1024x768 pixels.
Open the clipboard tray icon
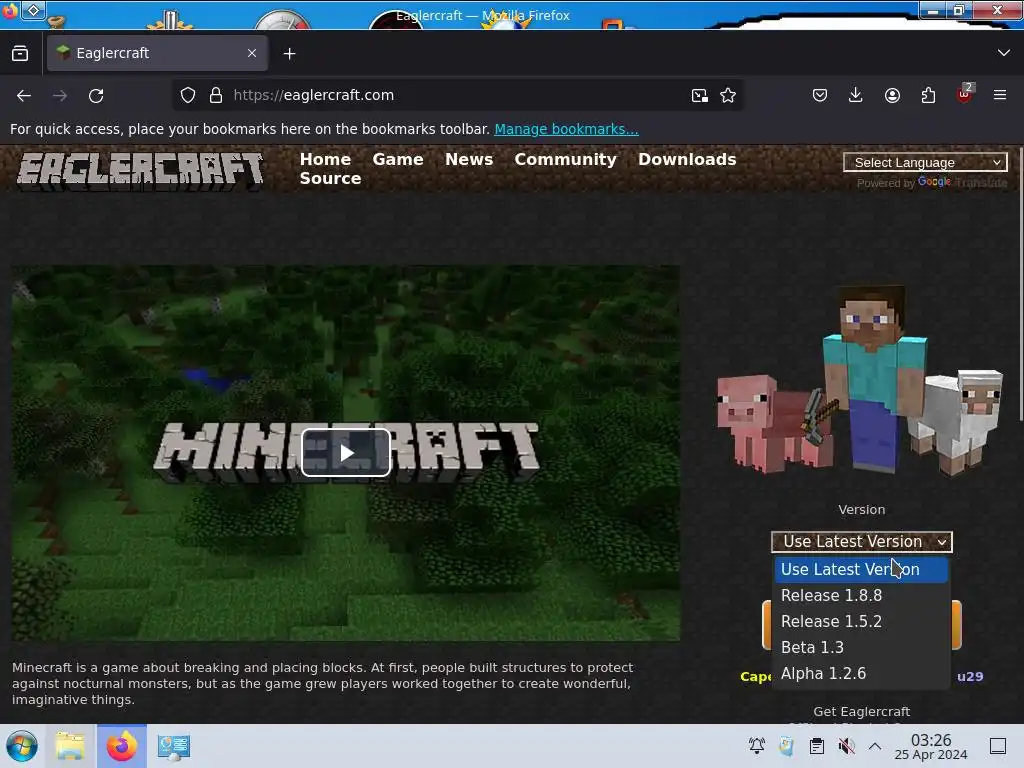[x=816, y=746]
